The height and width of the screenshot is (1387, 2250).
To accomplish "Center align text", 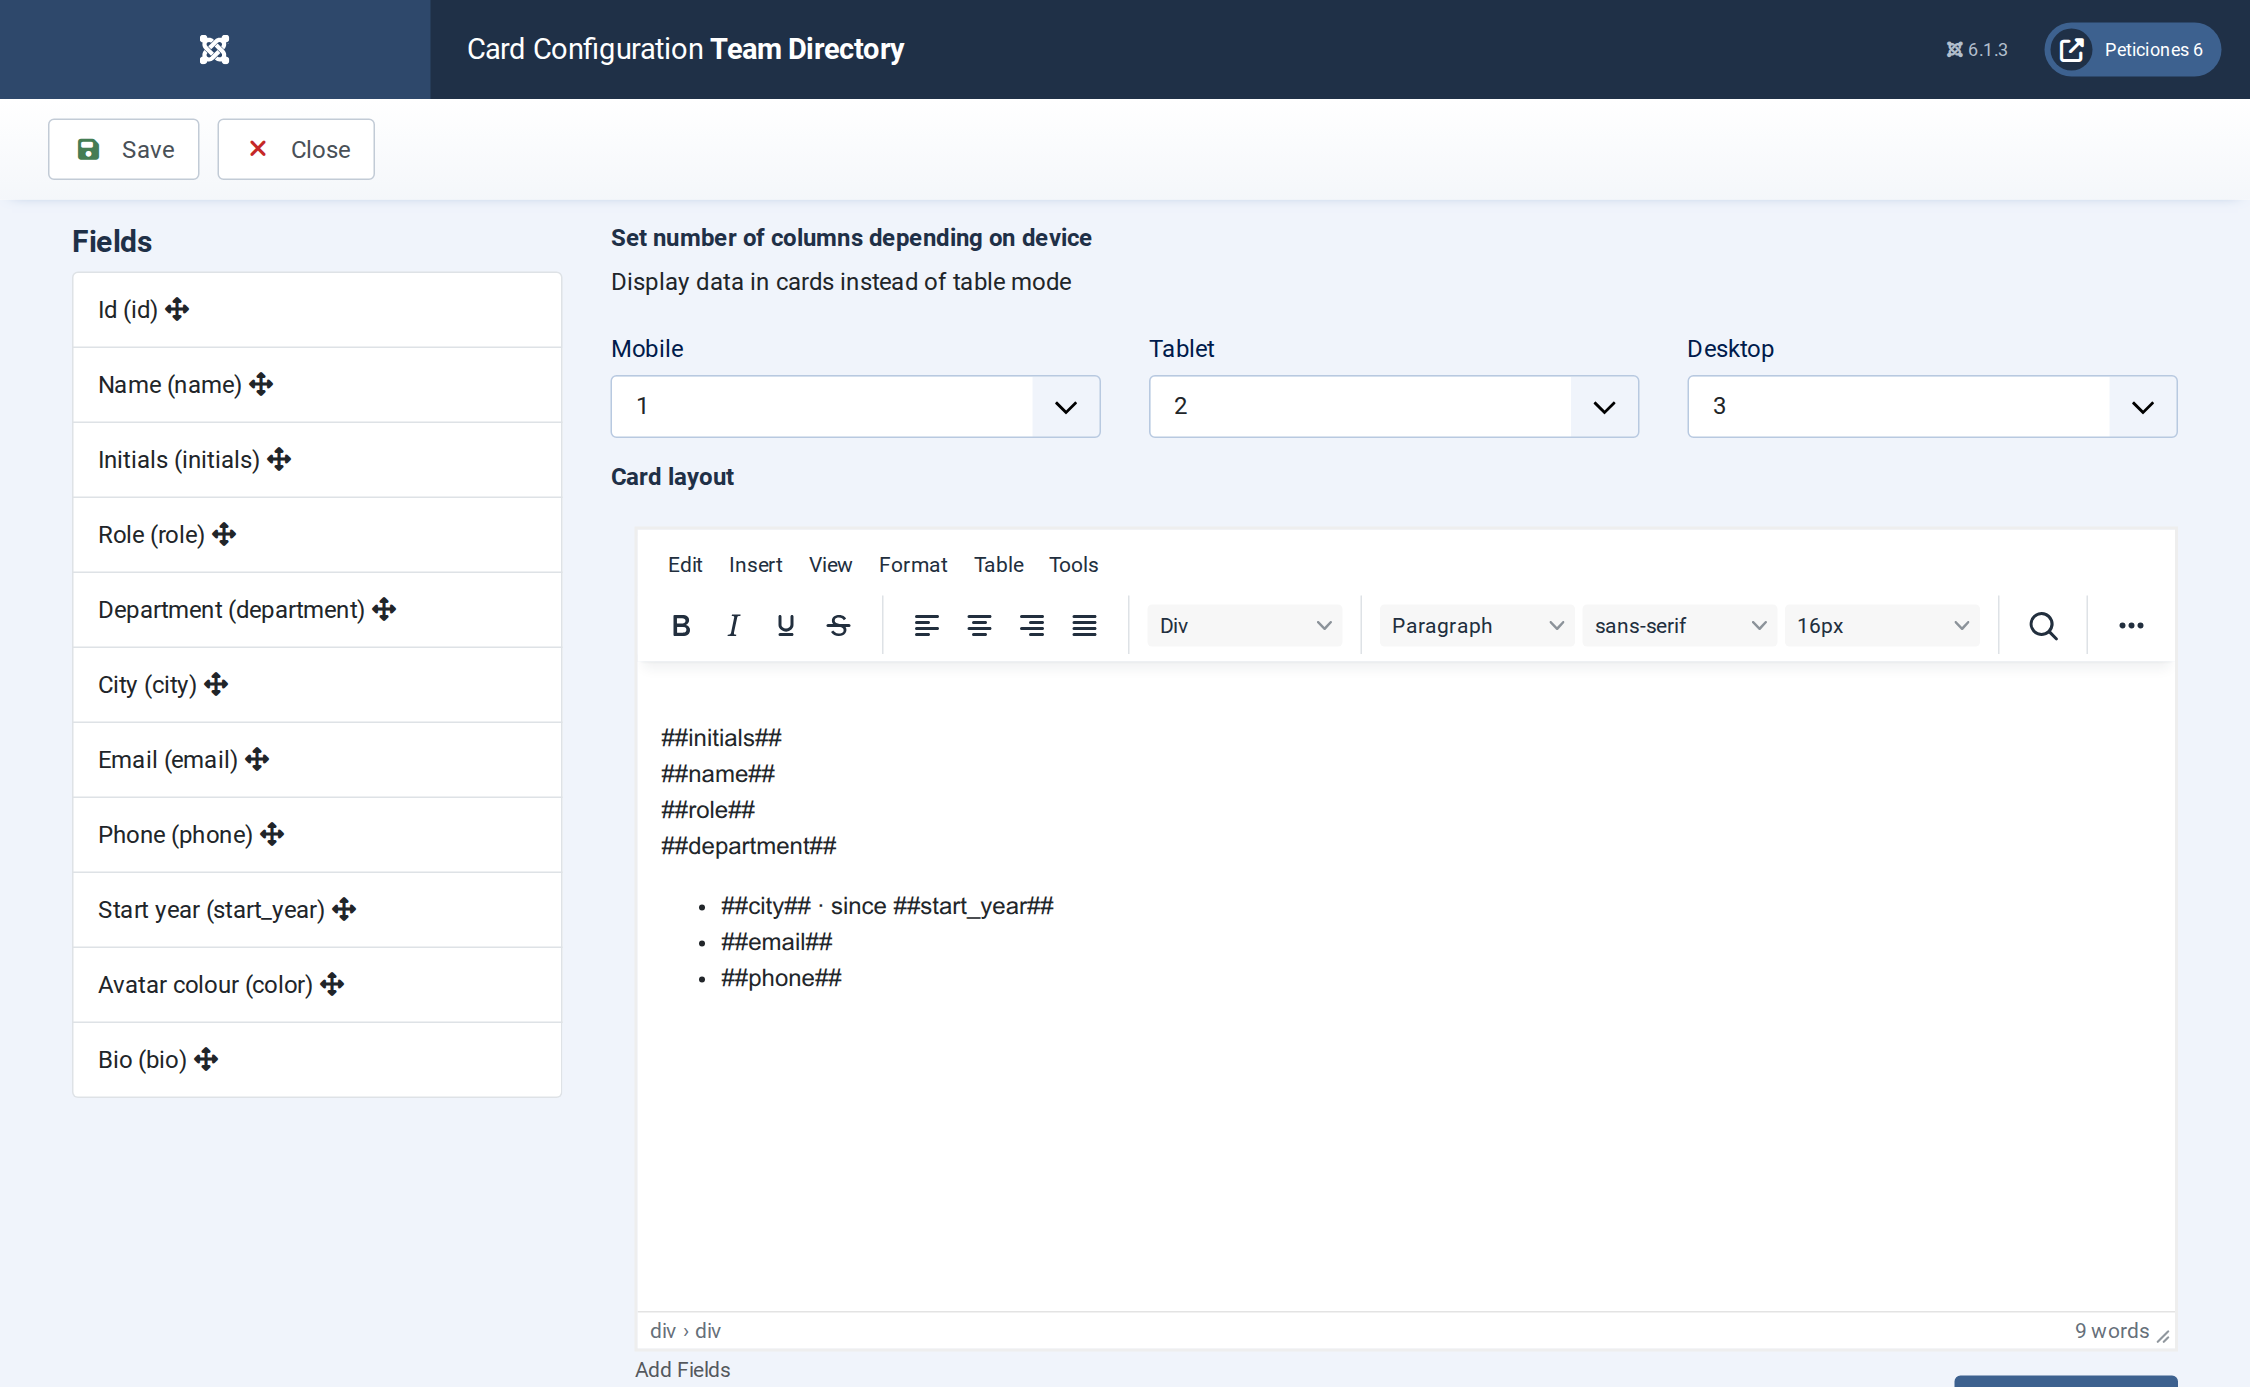I will 979,626.
